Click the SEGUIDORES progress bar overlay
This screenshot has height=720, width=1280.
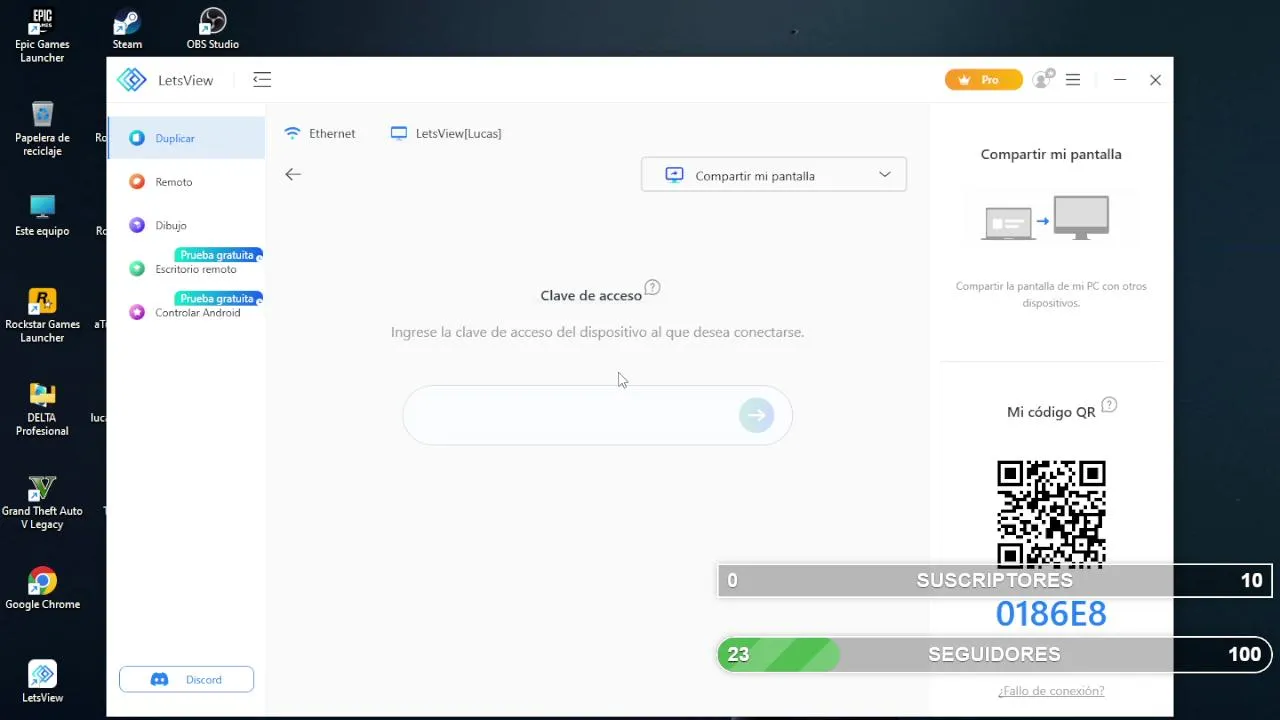[x=994, y=654]
